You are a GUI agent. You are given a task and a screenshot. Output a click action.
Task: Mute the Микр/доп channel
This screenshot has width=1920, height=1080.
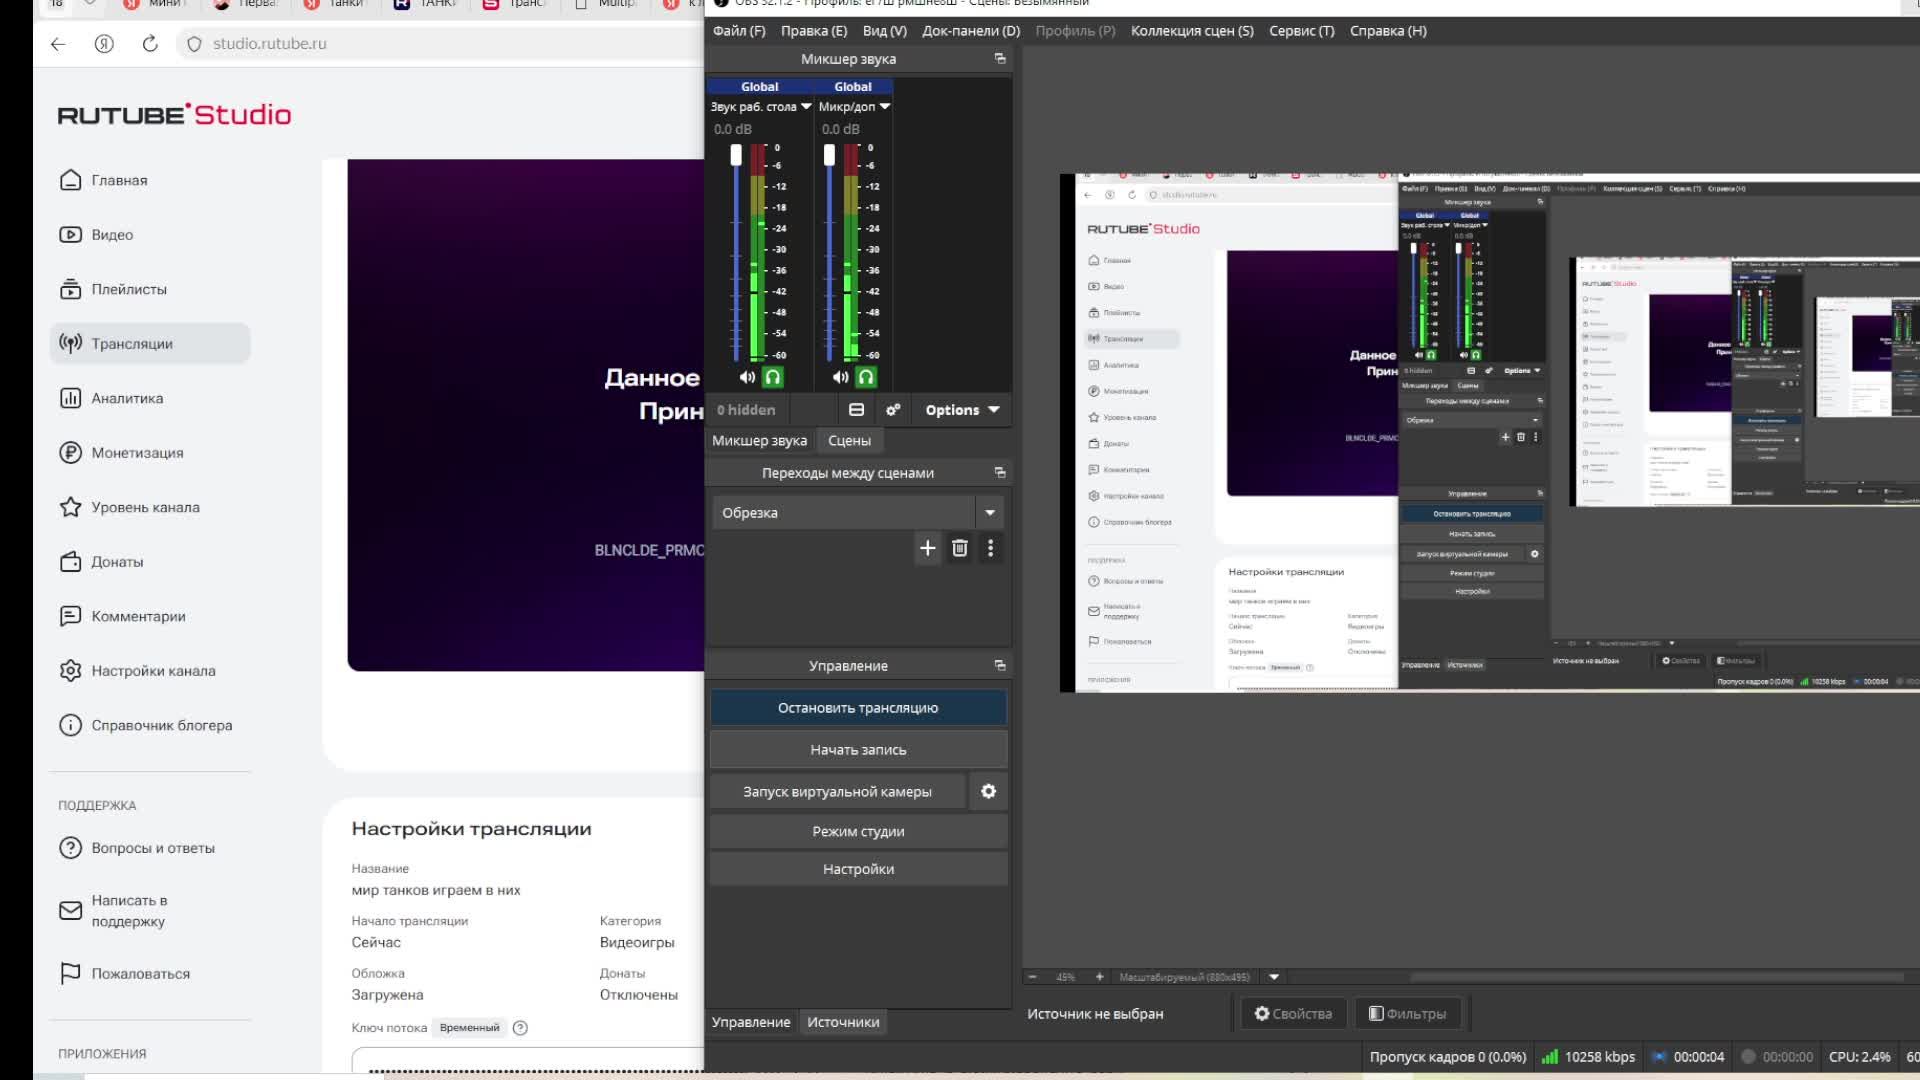tap(840, 377)
